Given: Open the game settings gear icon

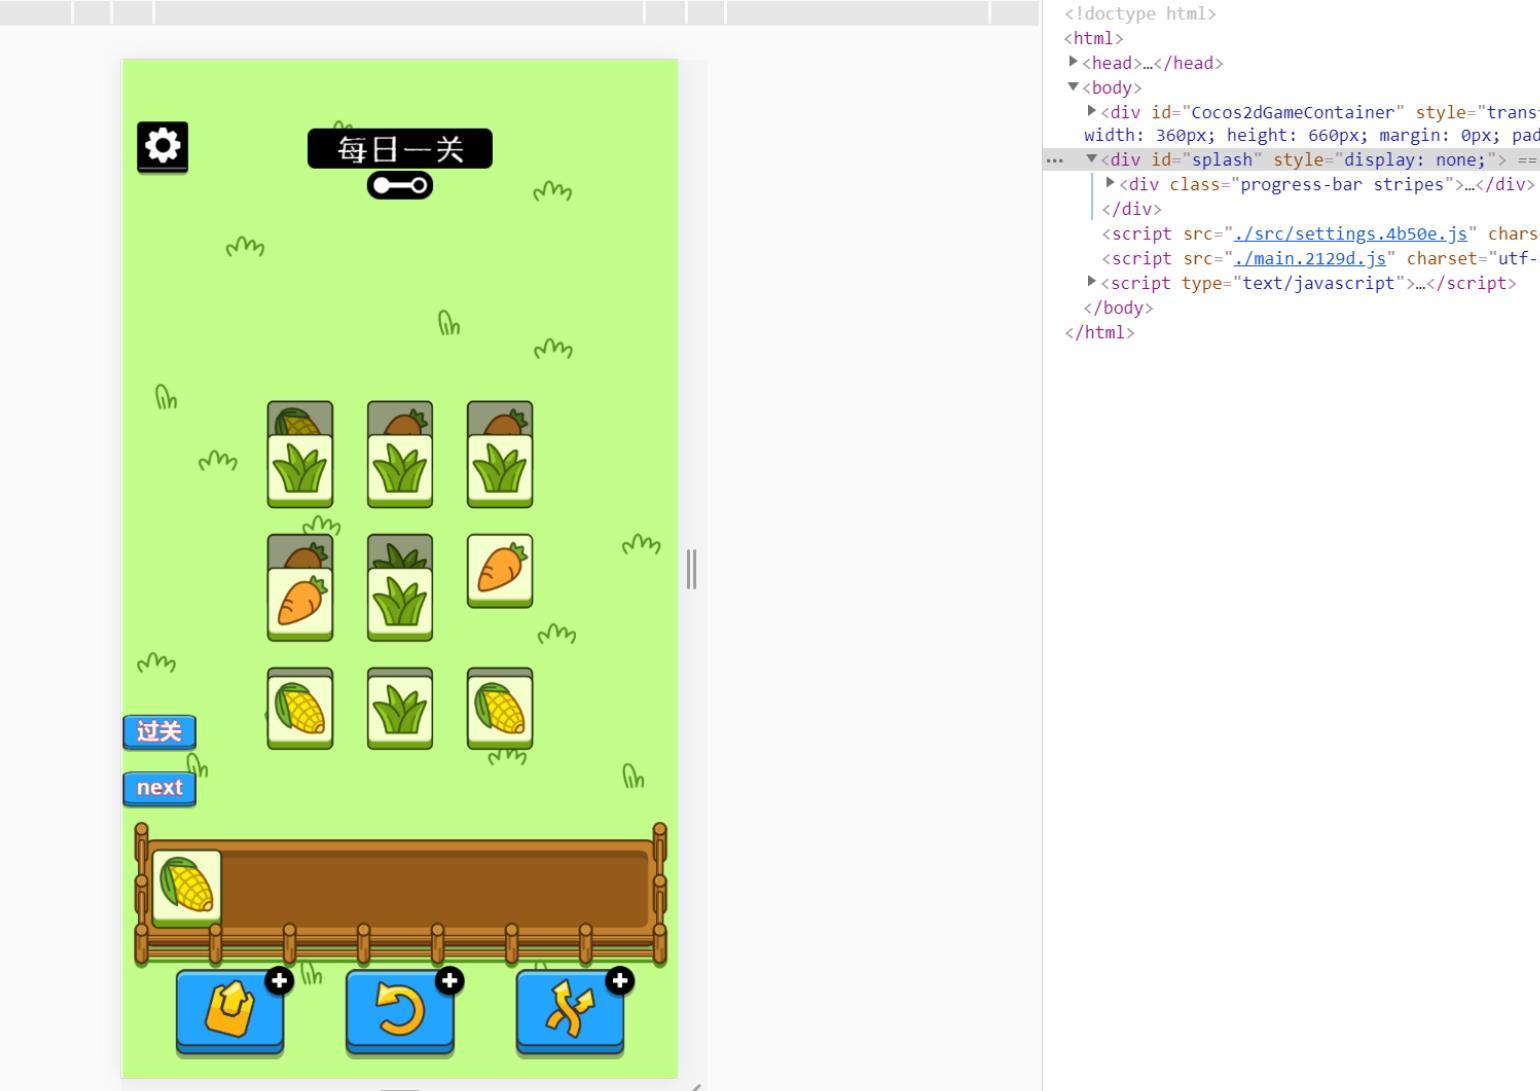Looking at the screenshot, I should click(x=162, y=147).
